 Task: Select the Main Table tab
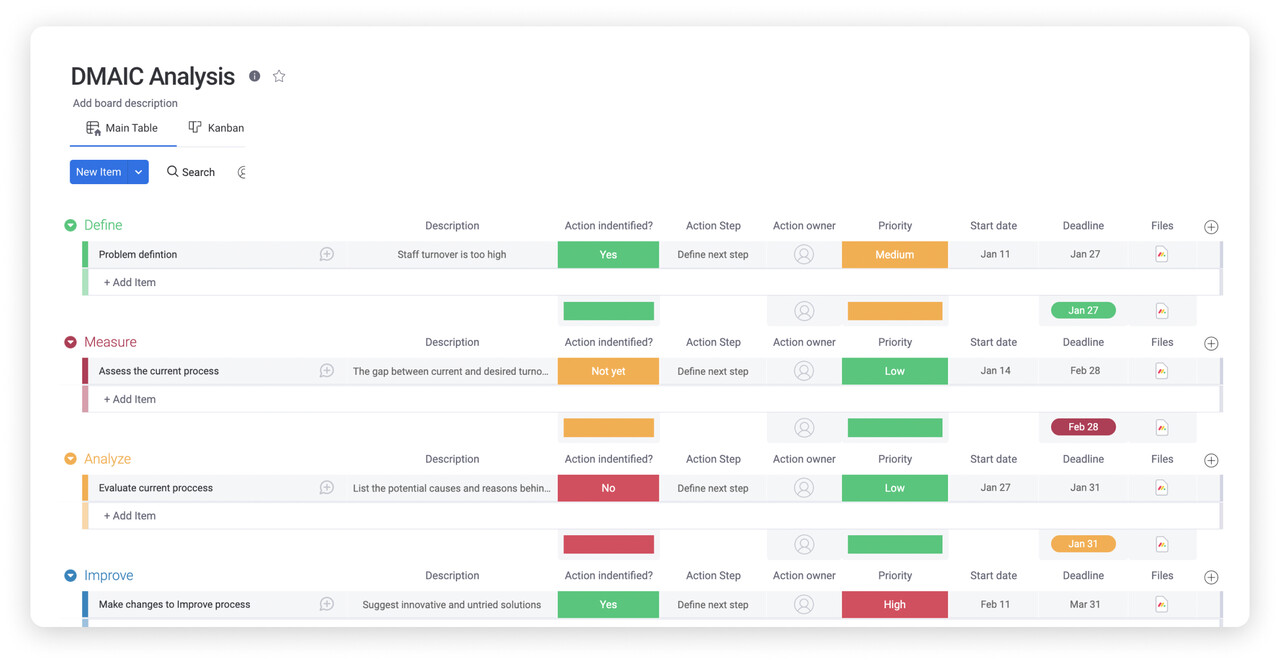[x=122, y=128]
